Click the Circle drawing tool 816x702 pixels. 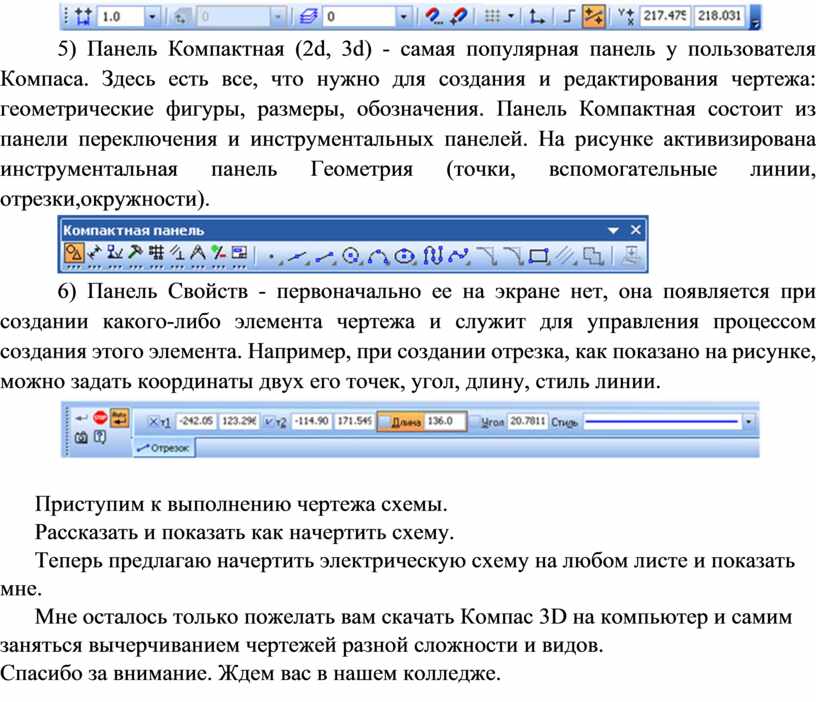click(x=351, y=256)
